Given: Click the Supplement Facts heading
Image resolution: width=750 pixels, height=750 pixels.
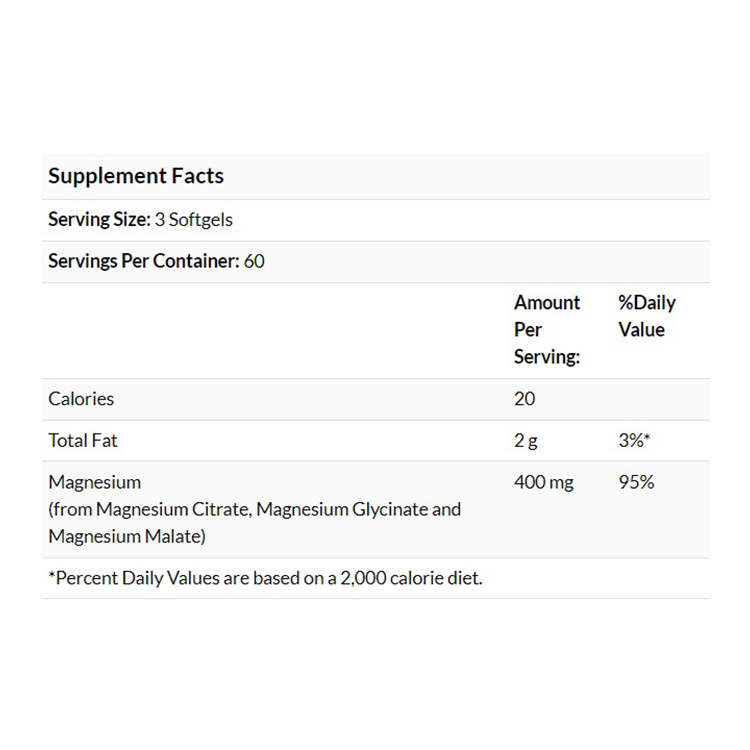Looking at the screenshot, I should (136, 176).
